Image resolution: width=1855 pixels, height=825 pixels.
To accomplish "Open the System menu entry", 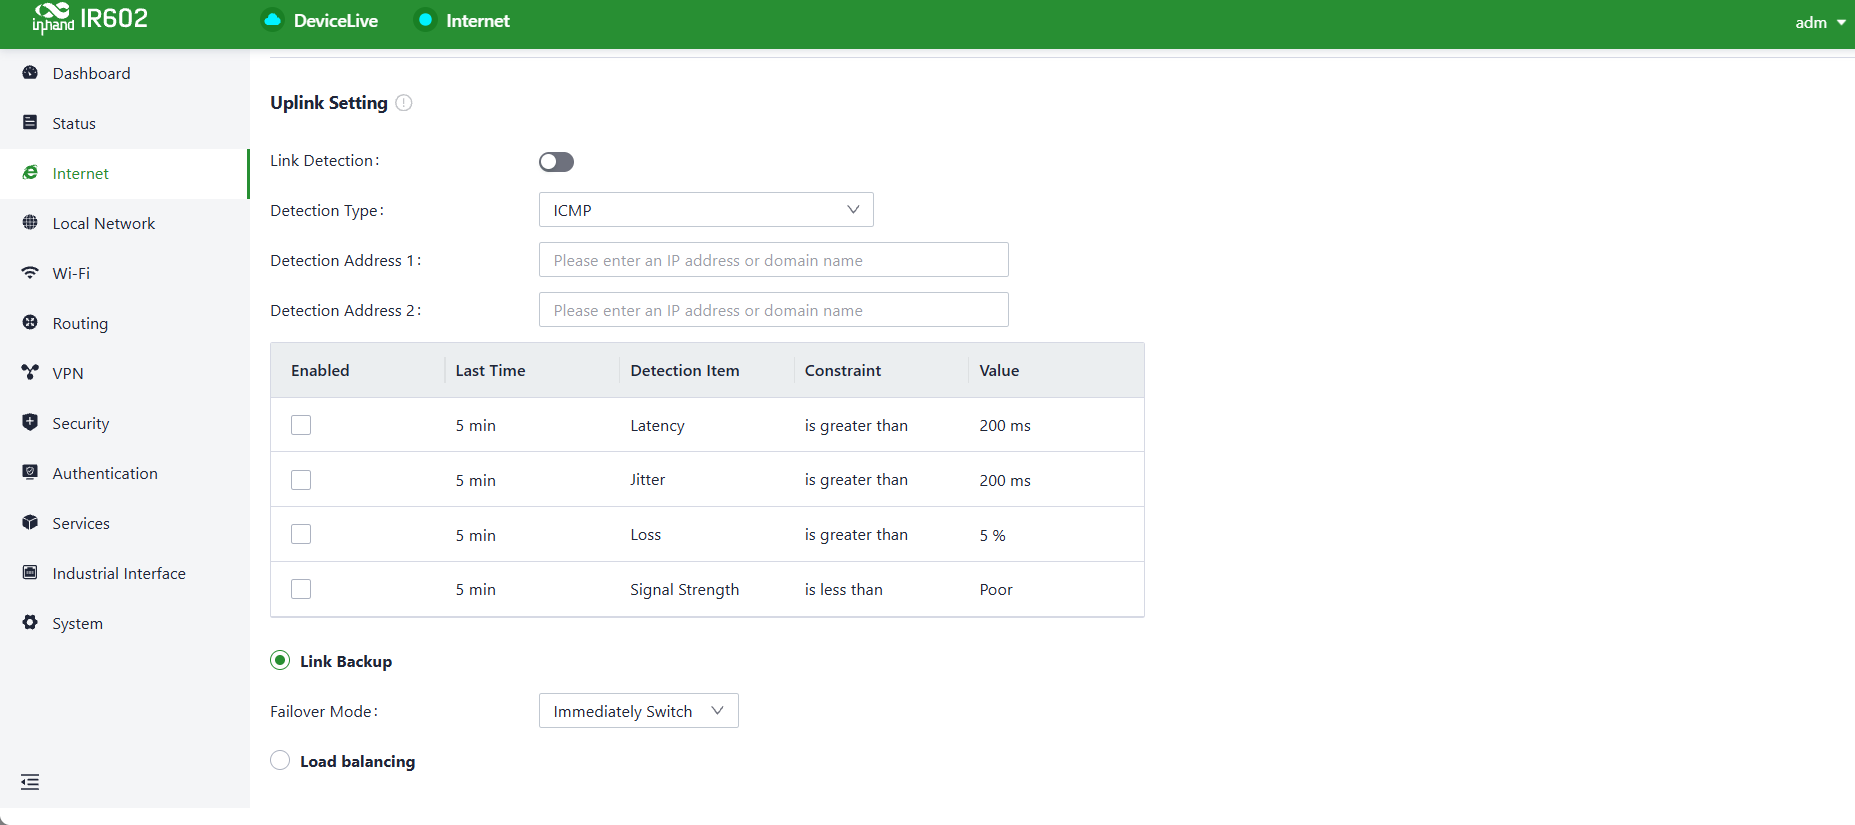I will (x=124, y=624).
